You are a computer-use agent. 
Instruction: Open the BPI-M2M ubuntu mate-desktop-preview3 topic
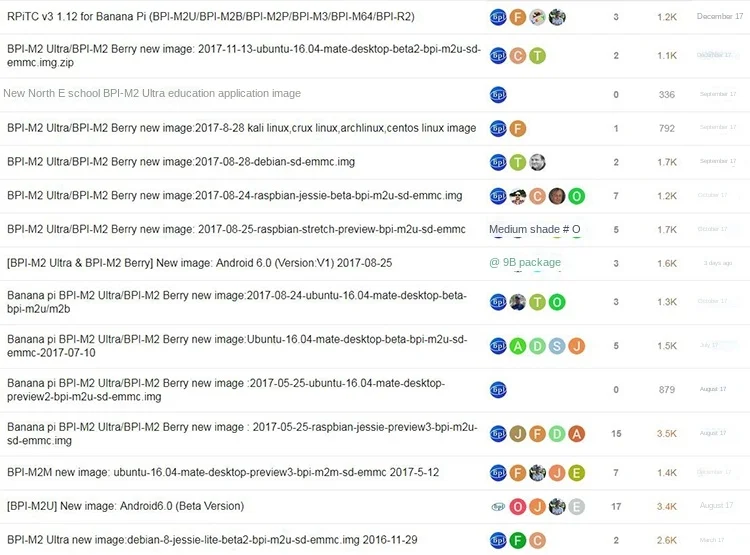click(223, 473)
